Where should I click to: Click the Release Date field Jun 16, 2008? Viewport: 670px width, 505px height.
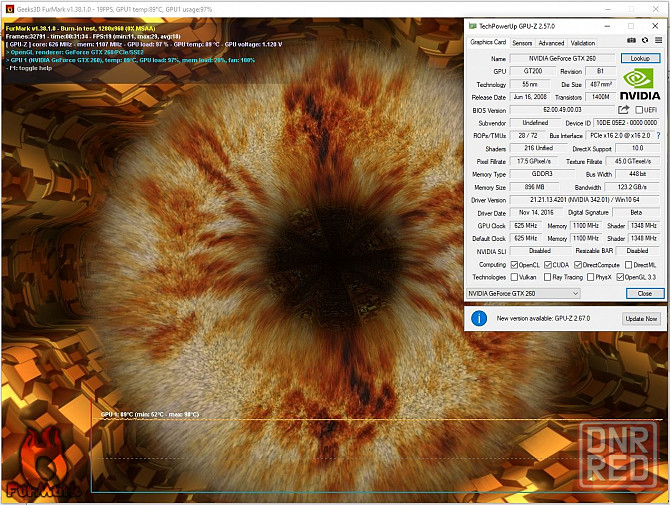point(530,97)
